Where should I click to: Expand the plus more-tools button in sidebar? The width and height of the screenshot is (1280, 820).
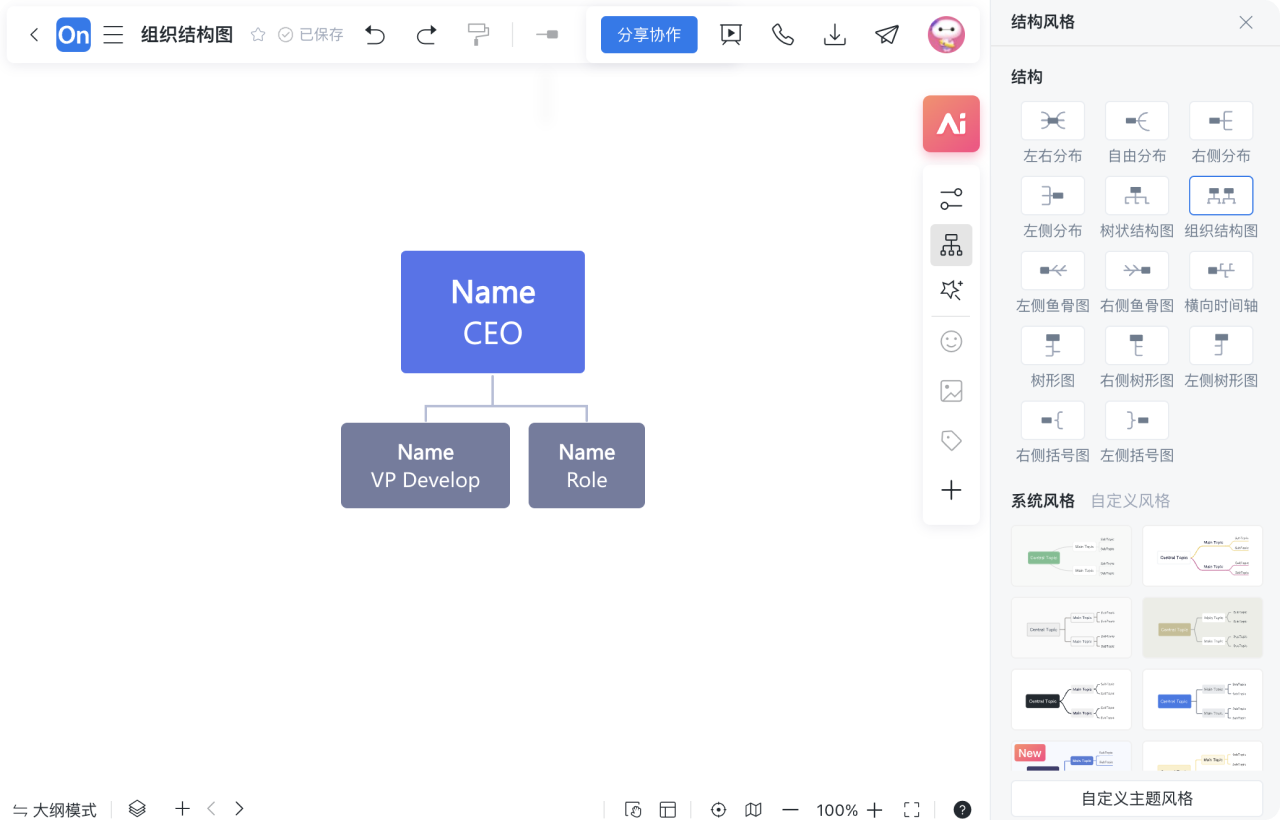point(951,490)
